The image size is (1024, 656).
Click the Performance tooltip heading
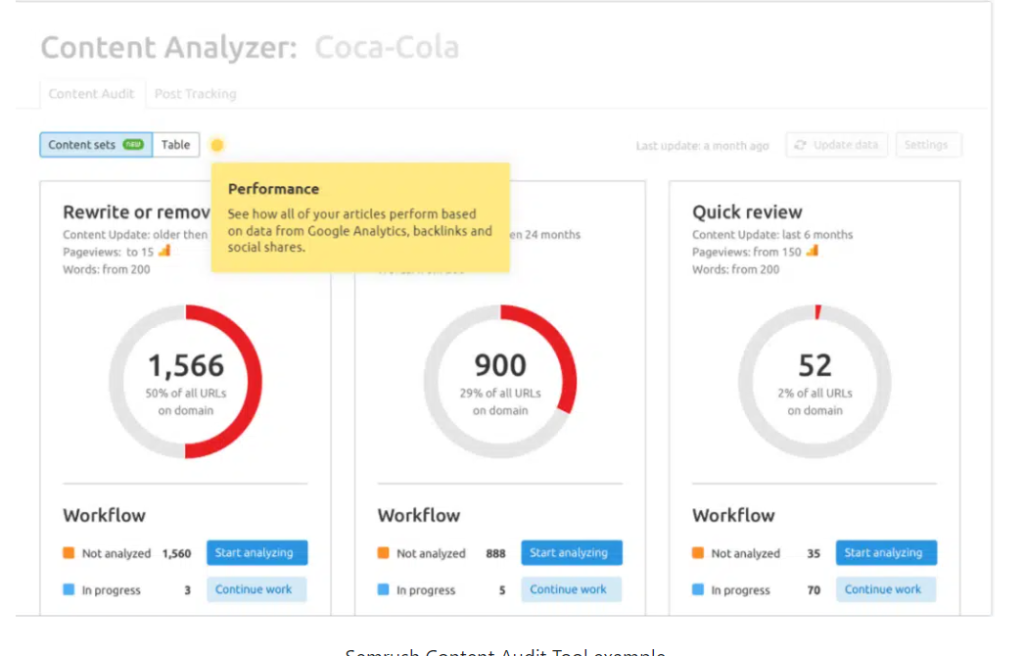[274, 189]
